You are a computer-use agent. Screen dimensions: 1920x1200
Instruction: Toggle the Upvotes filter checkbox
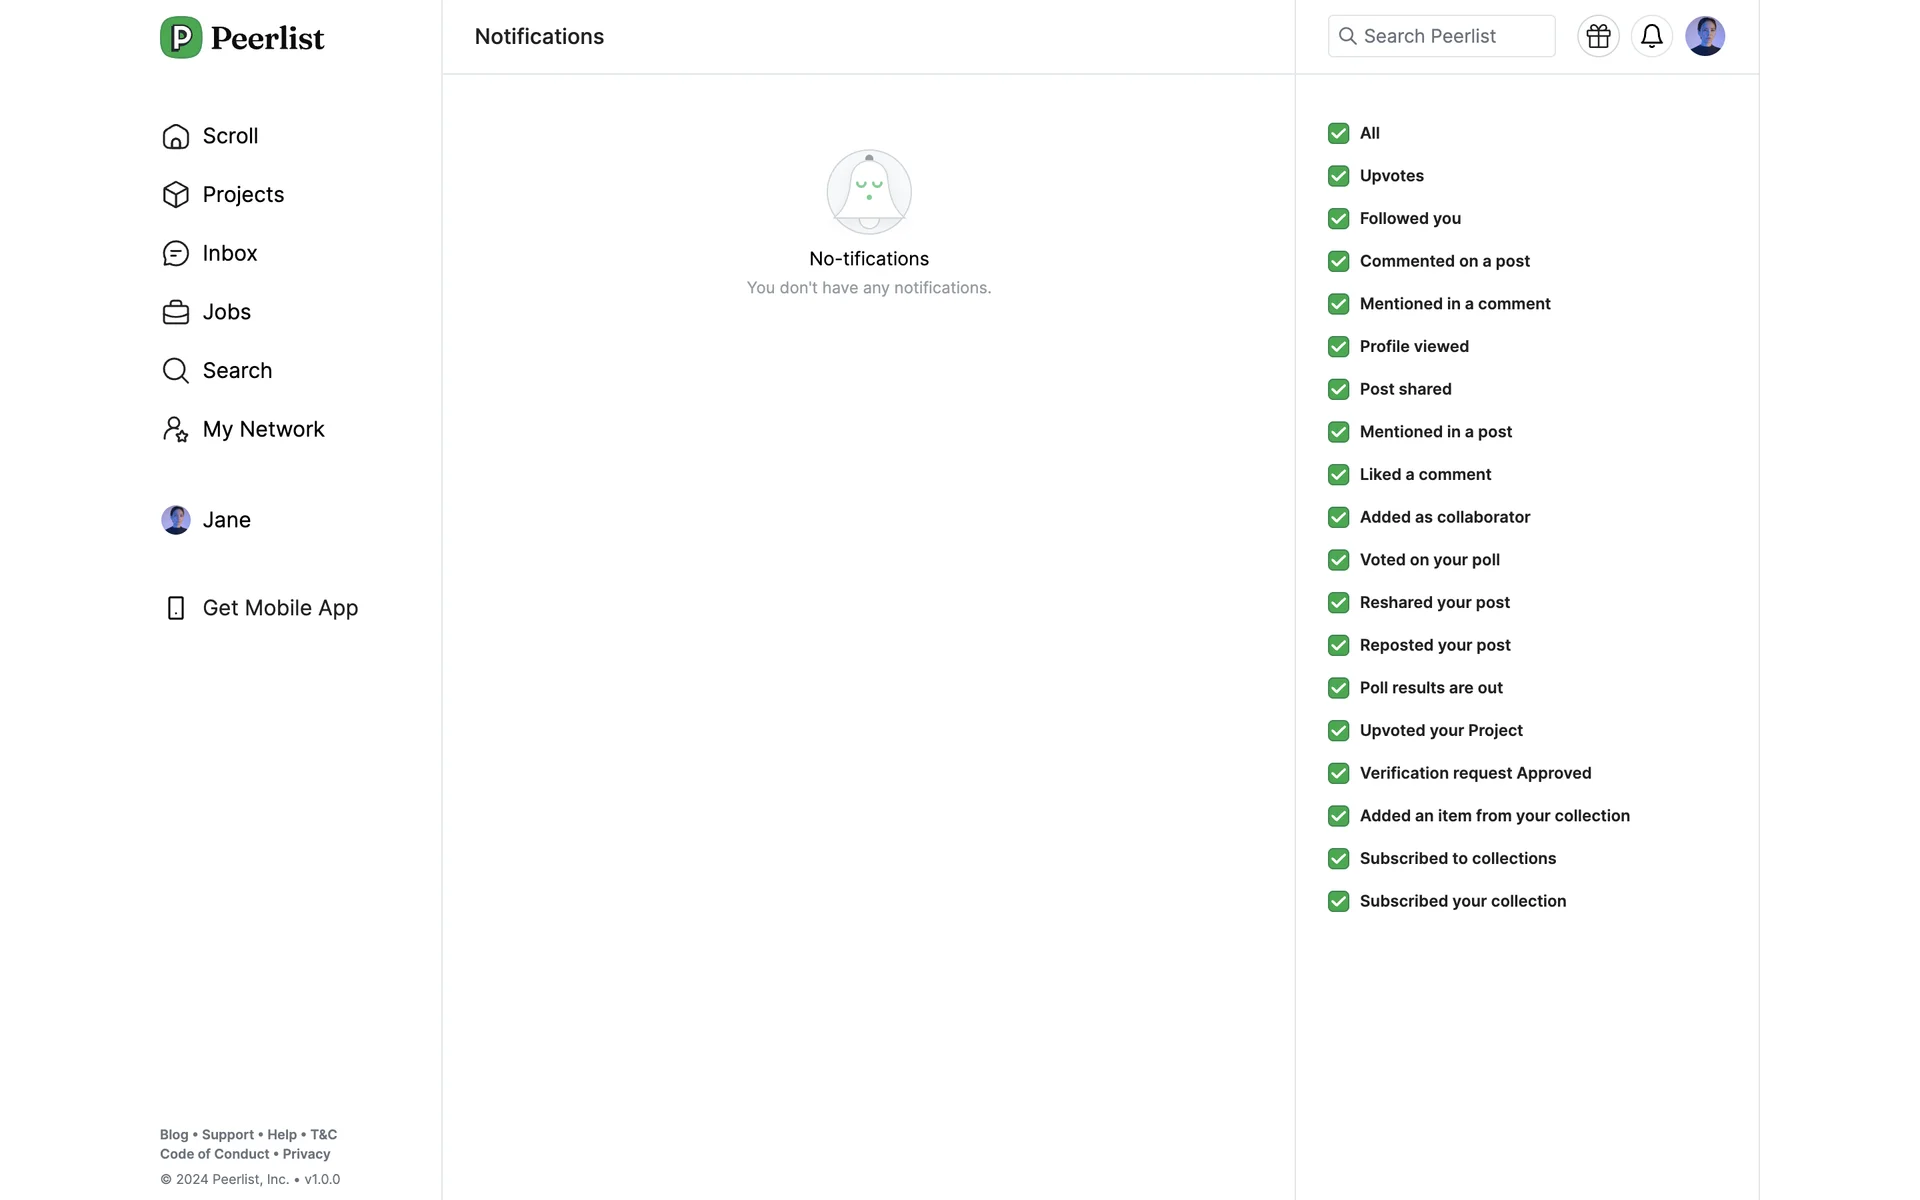coord(1338,176)
